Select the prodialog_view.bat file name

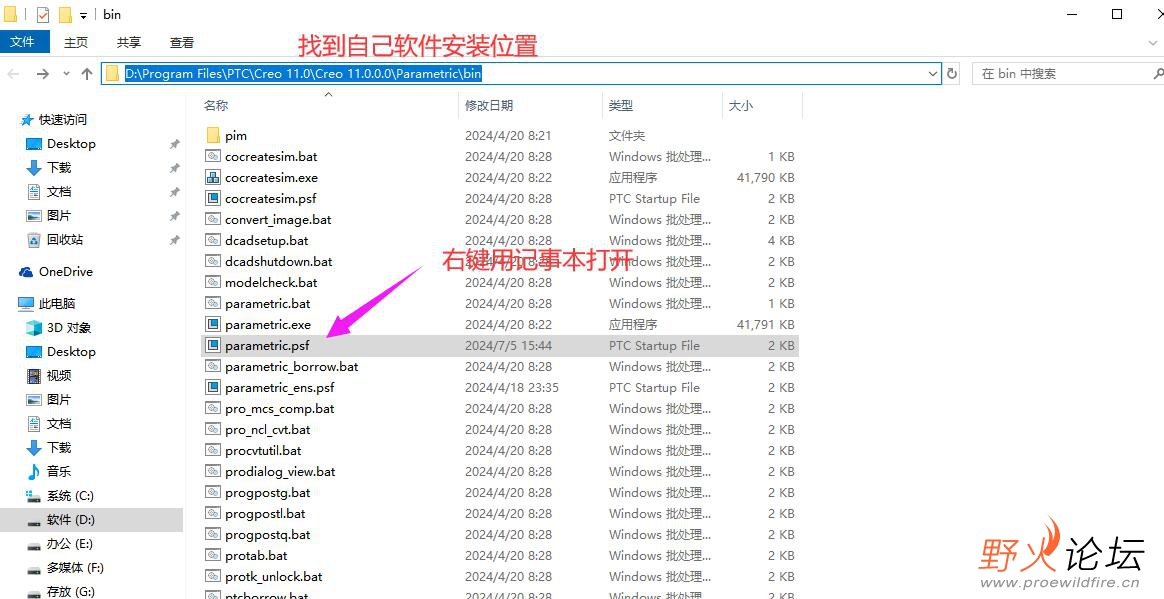pyautogui.click(x=281, y=471)
